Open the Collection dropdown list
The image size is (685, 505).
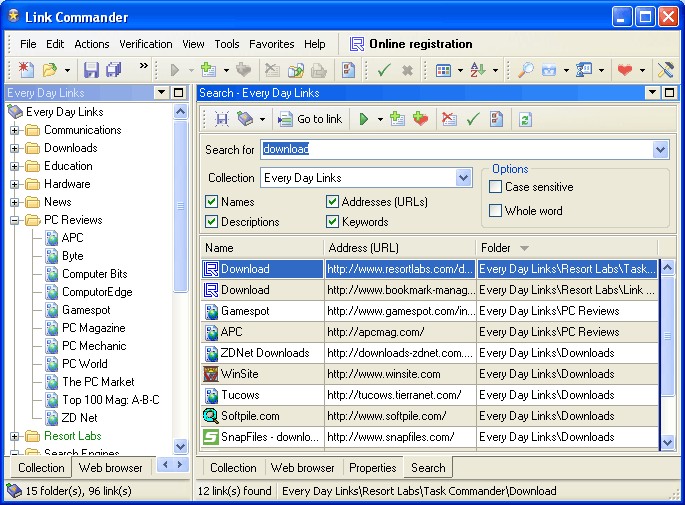(x=463, y=178)
